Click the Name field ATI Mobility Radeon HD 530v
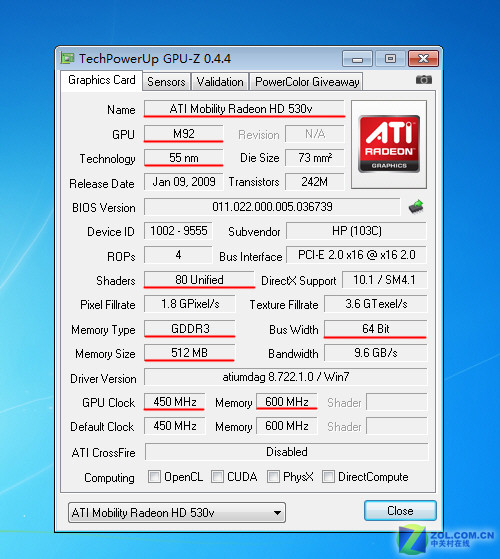The image size is (500, 559). pos(244,108)
